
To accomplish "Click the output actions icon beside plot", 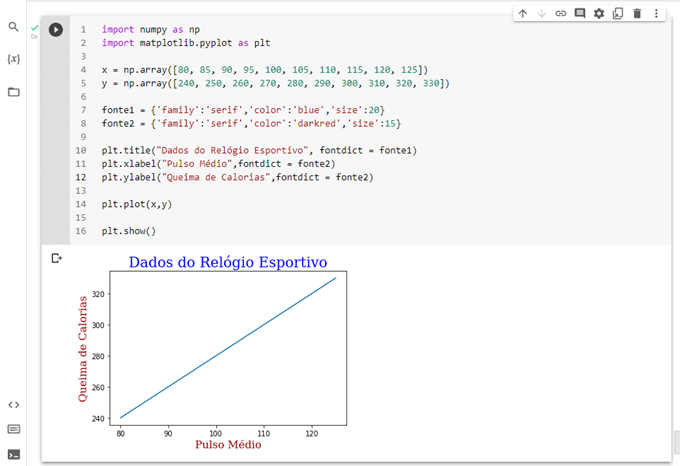I will click(56, 259).
